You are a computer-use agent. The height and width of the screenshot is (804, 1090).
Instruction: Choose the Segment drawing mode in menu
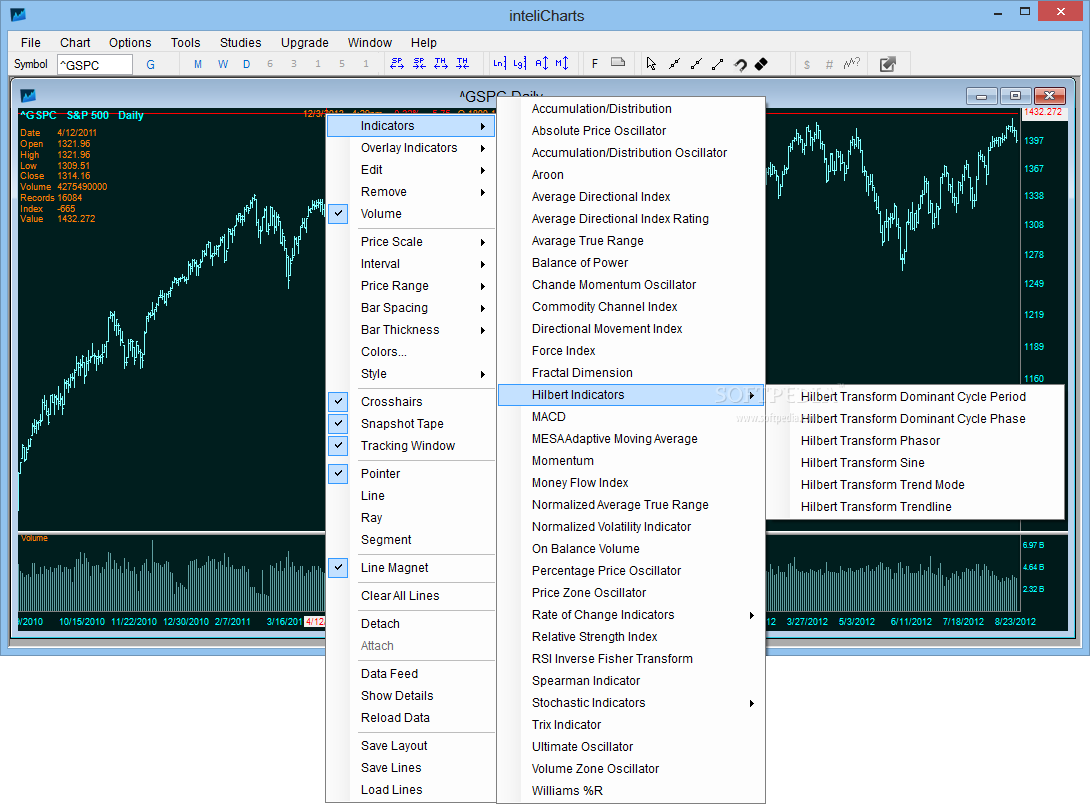click(x=411, y=540)
